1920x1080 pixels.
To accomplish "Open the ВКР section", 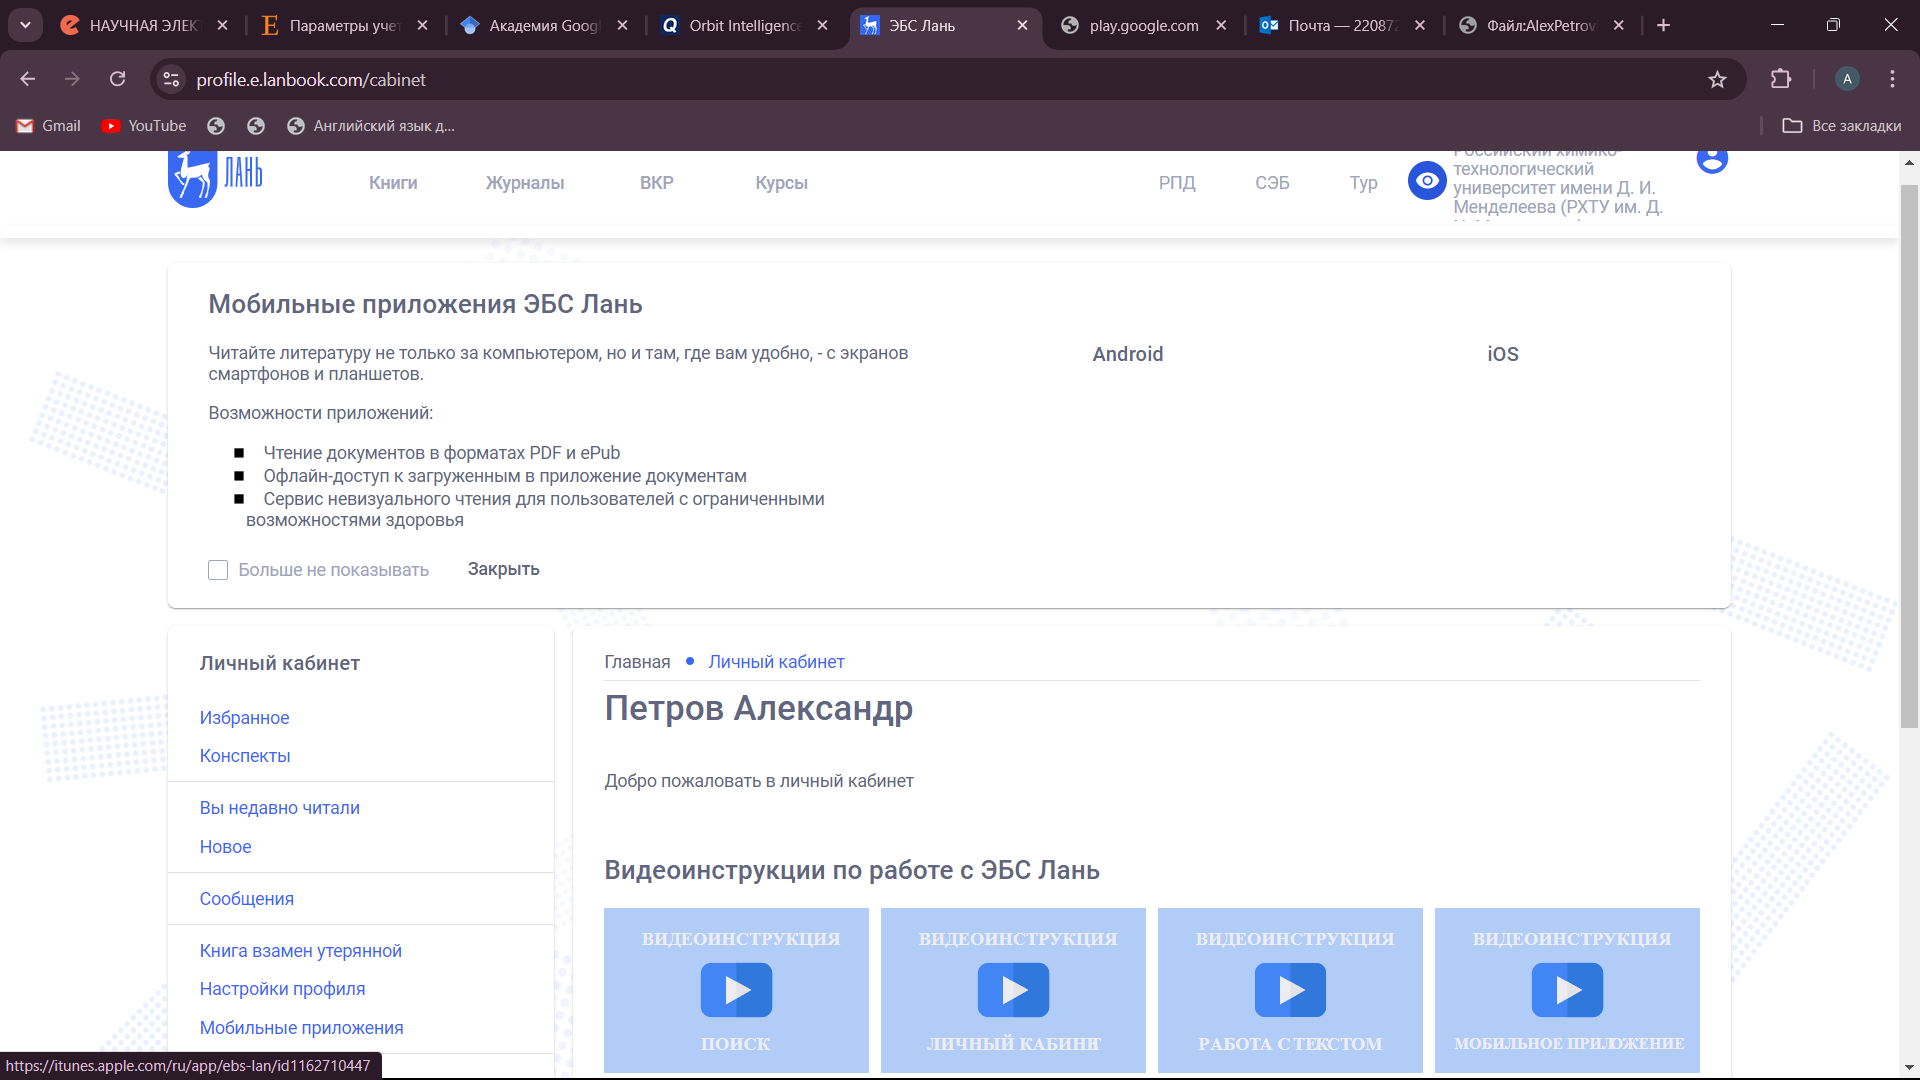I will pos(657,183).
